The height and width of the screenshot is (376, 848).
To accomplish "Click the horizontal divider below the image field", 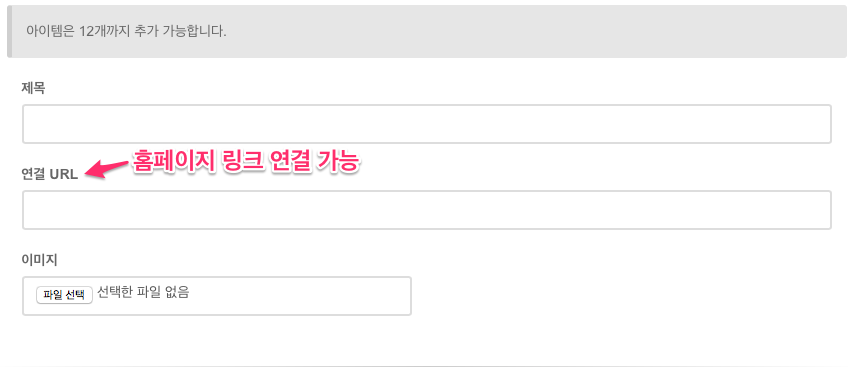I will pos(424,366).
